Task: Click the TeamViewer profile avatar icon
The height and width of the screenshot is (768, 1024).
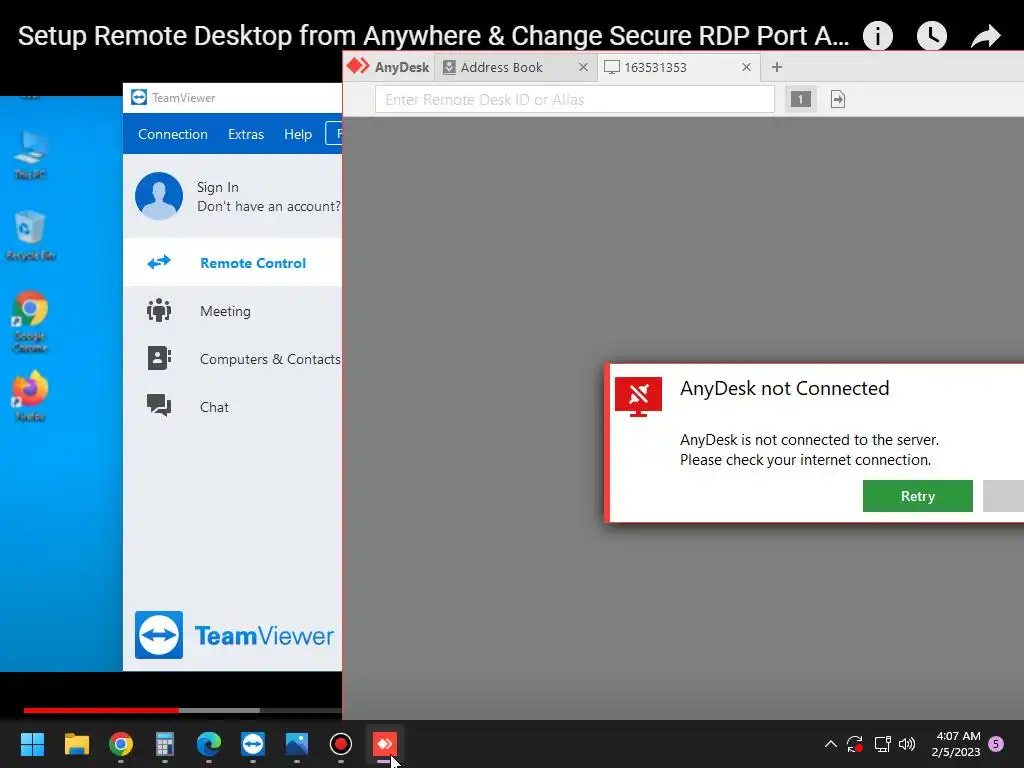Action: tap(159, 195)
